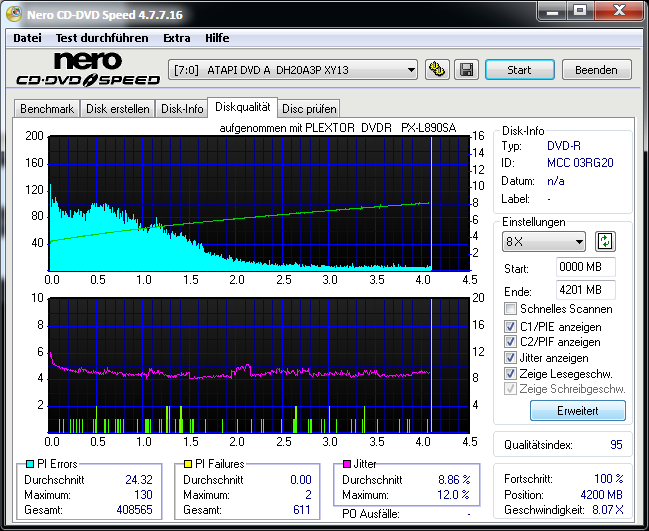The width and height of the screenshot is (649, 531).
Task: Click PI Errors Durchschnitt value 24.32
Action: [139, 479]
